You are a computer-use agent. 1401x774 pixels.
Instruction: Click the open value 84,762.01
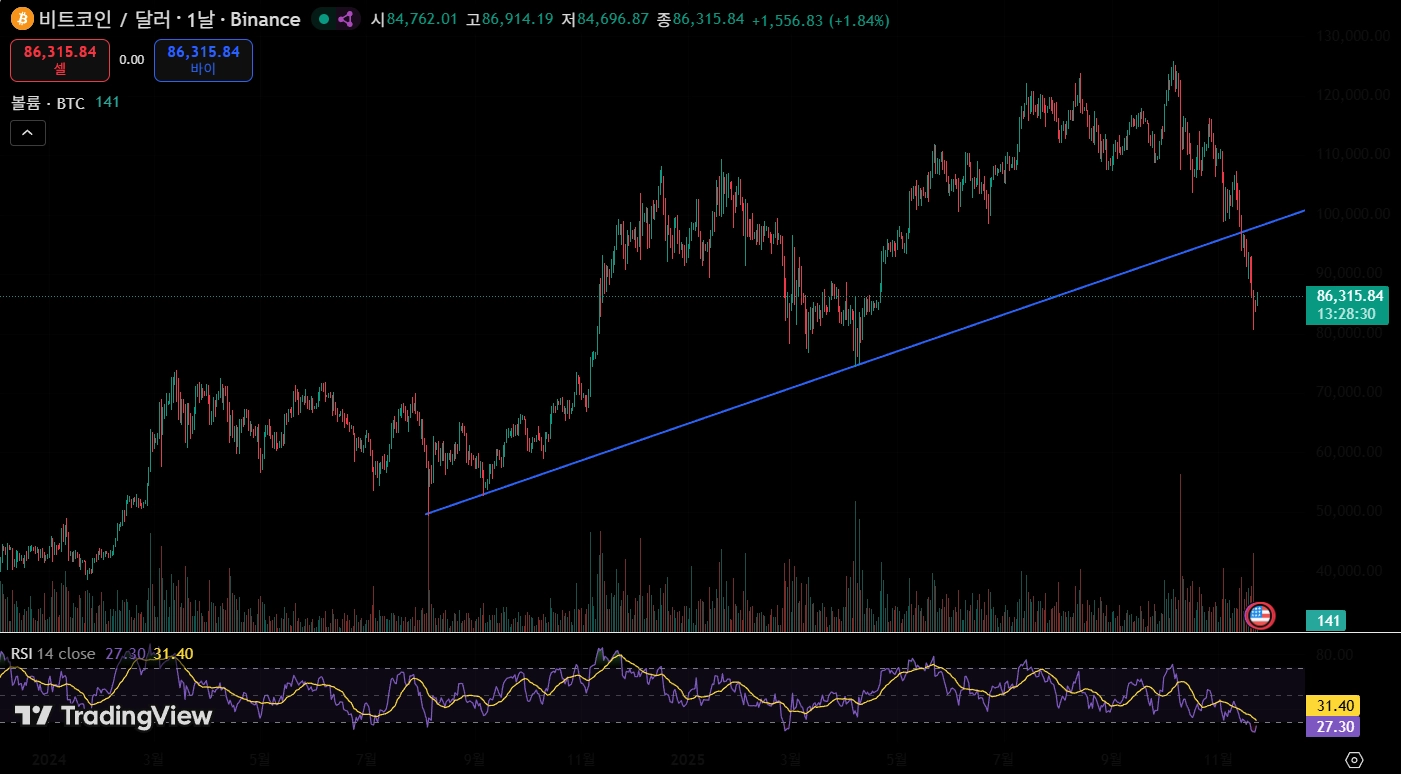pyautogui.click(x=421, y=20)
